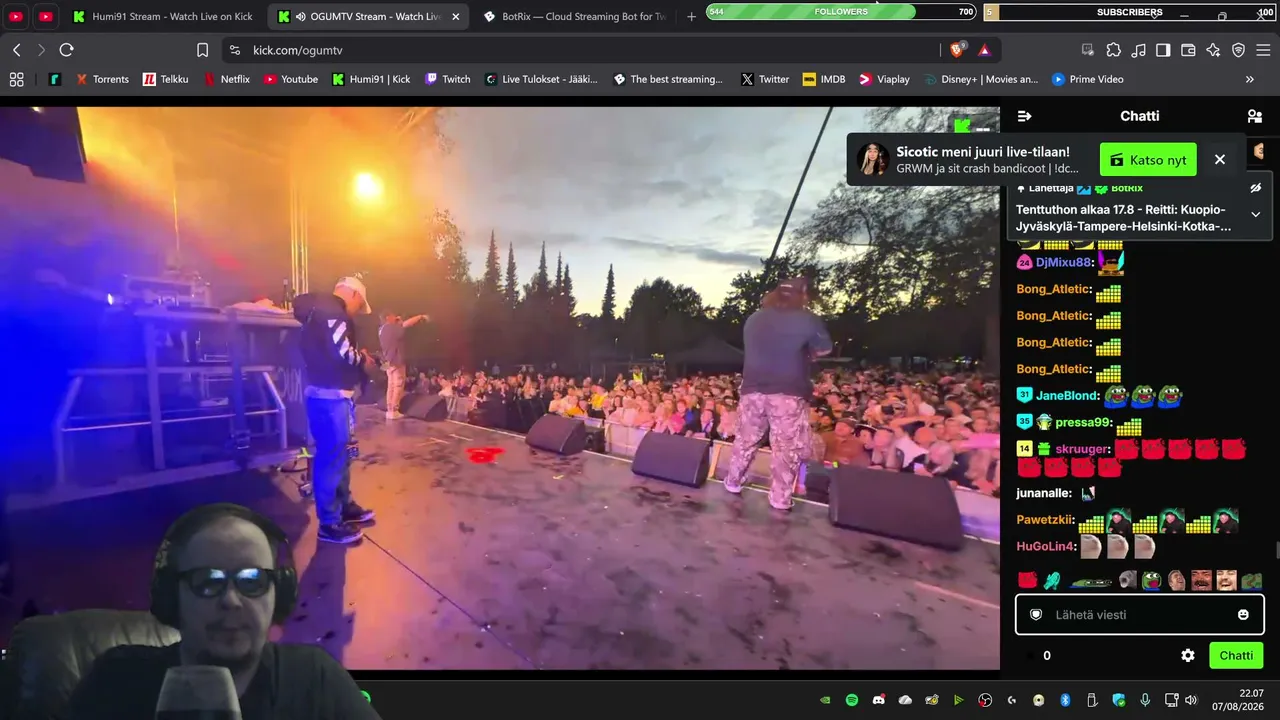The width and height of the screenshot is (1280, 720).
Task: Toggle the browser sidebar panel
Action: coord(1163,50)
